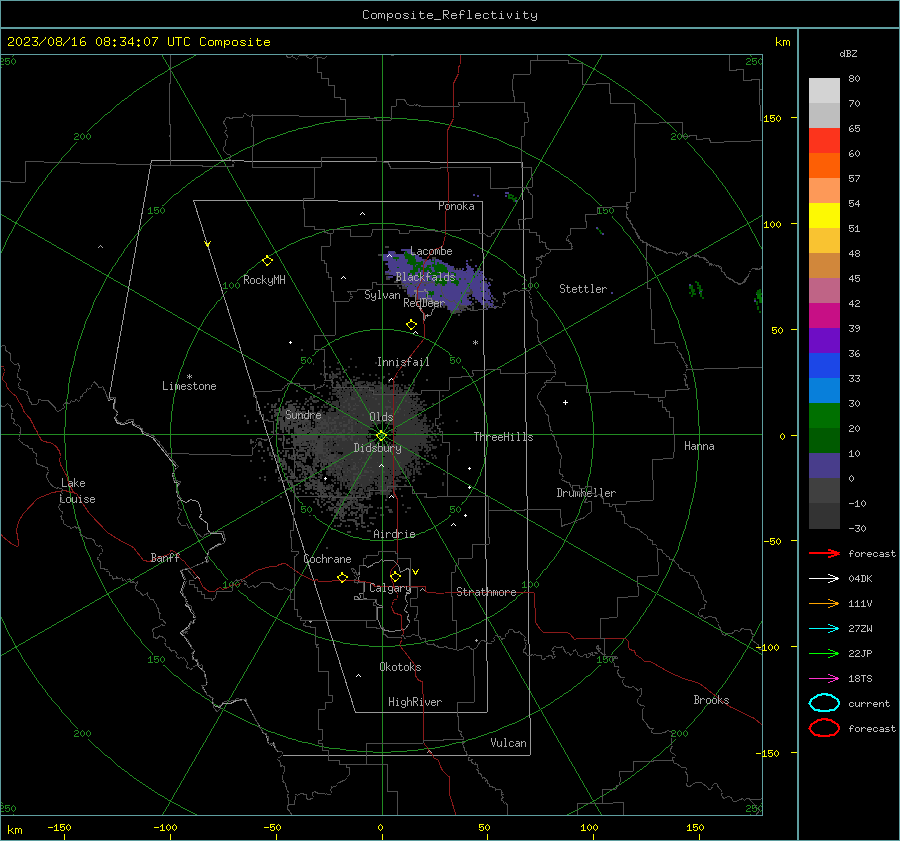The width and height of the screenshot is (900, 841).
Task: Click the yellow diamond marker near RockyMH
Action: click(x=267, y=261)
